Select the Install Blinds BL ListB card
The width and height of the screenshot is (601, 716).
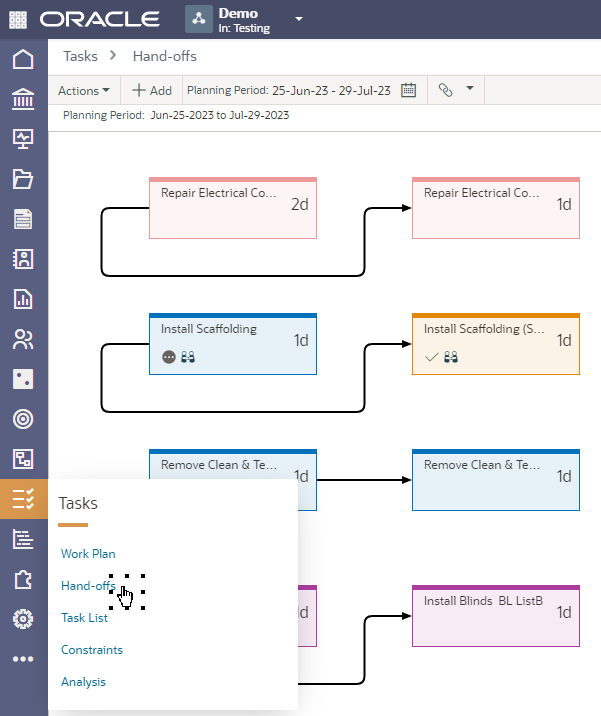click(x=496, y=616)
